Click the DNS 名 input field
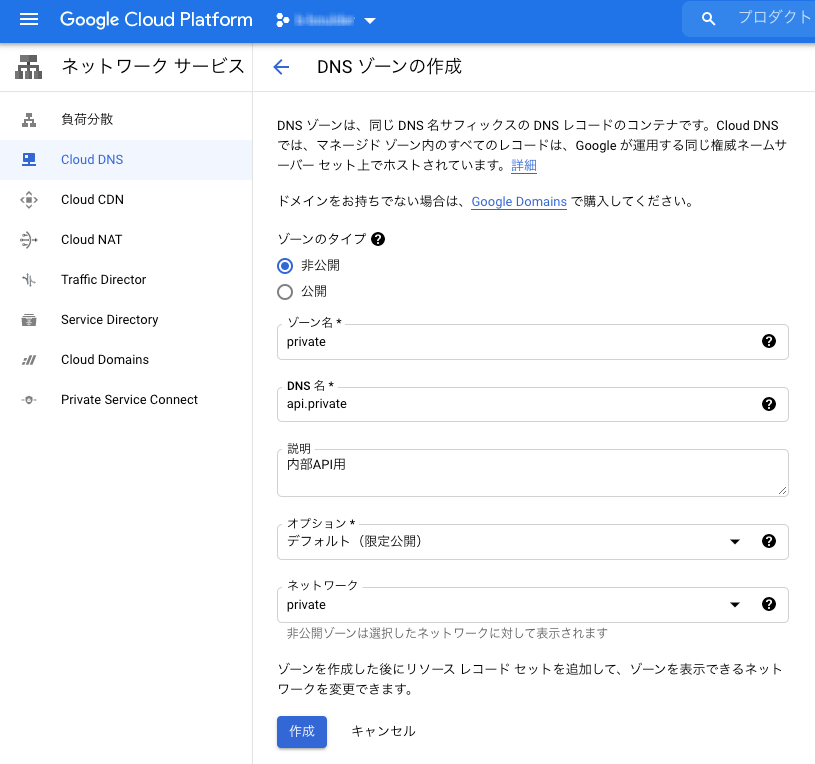Screen dimensions: 815x764 533,404
